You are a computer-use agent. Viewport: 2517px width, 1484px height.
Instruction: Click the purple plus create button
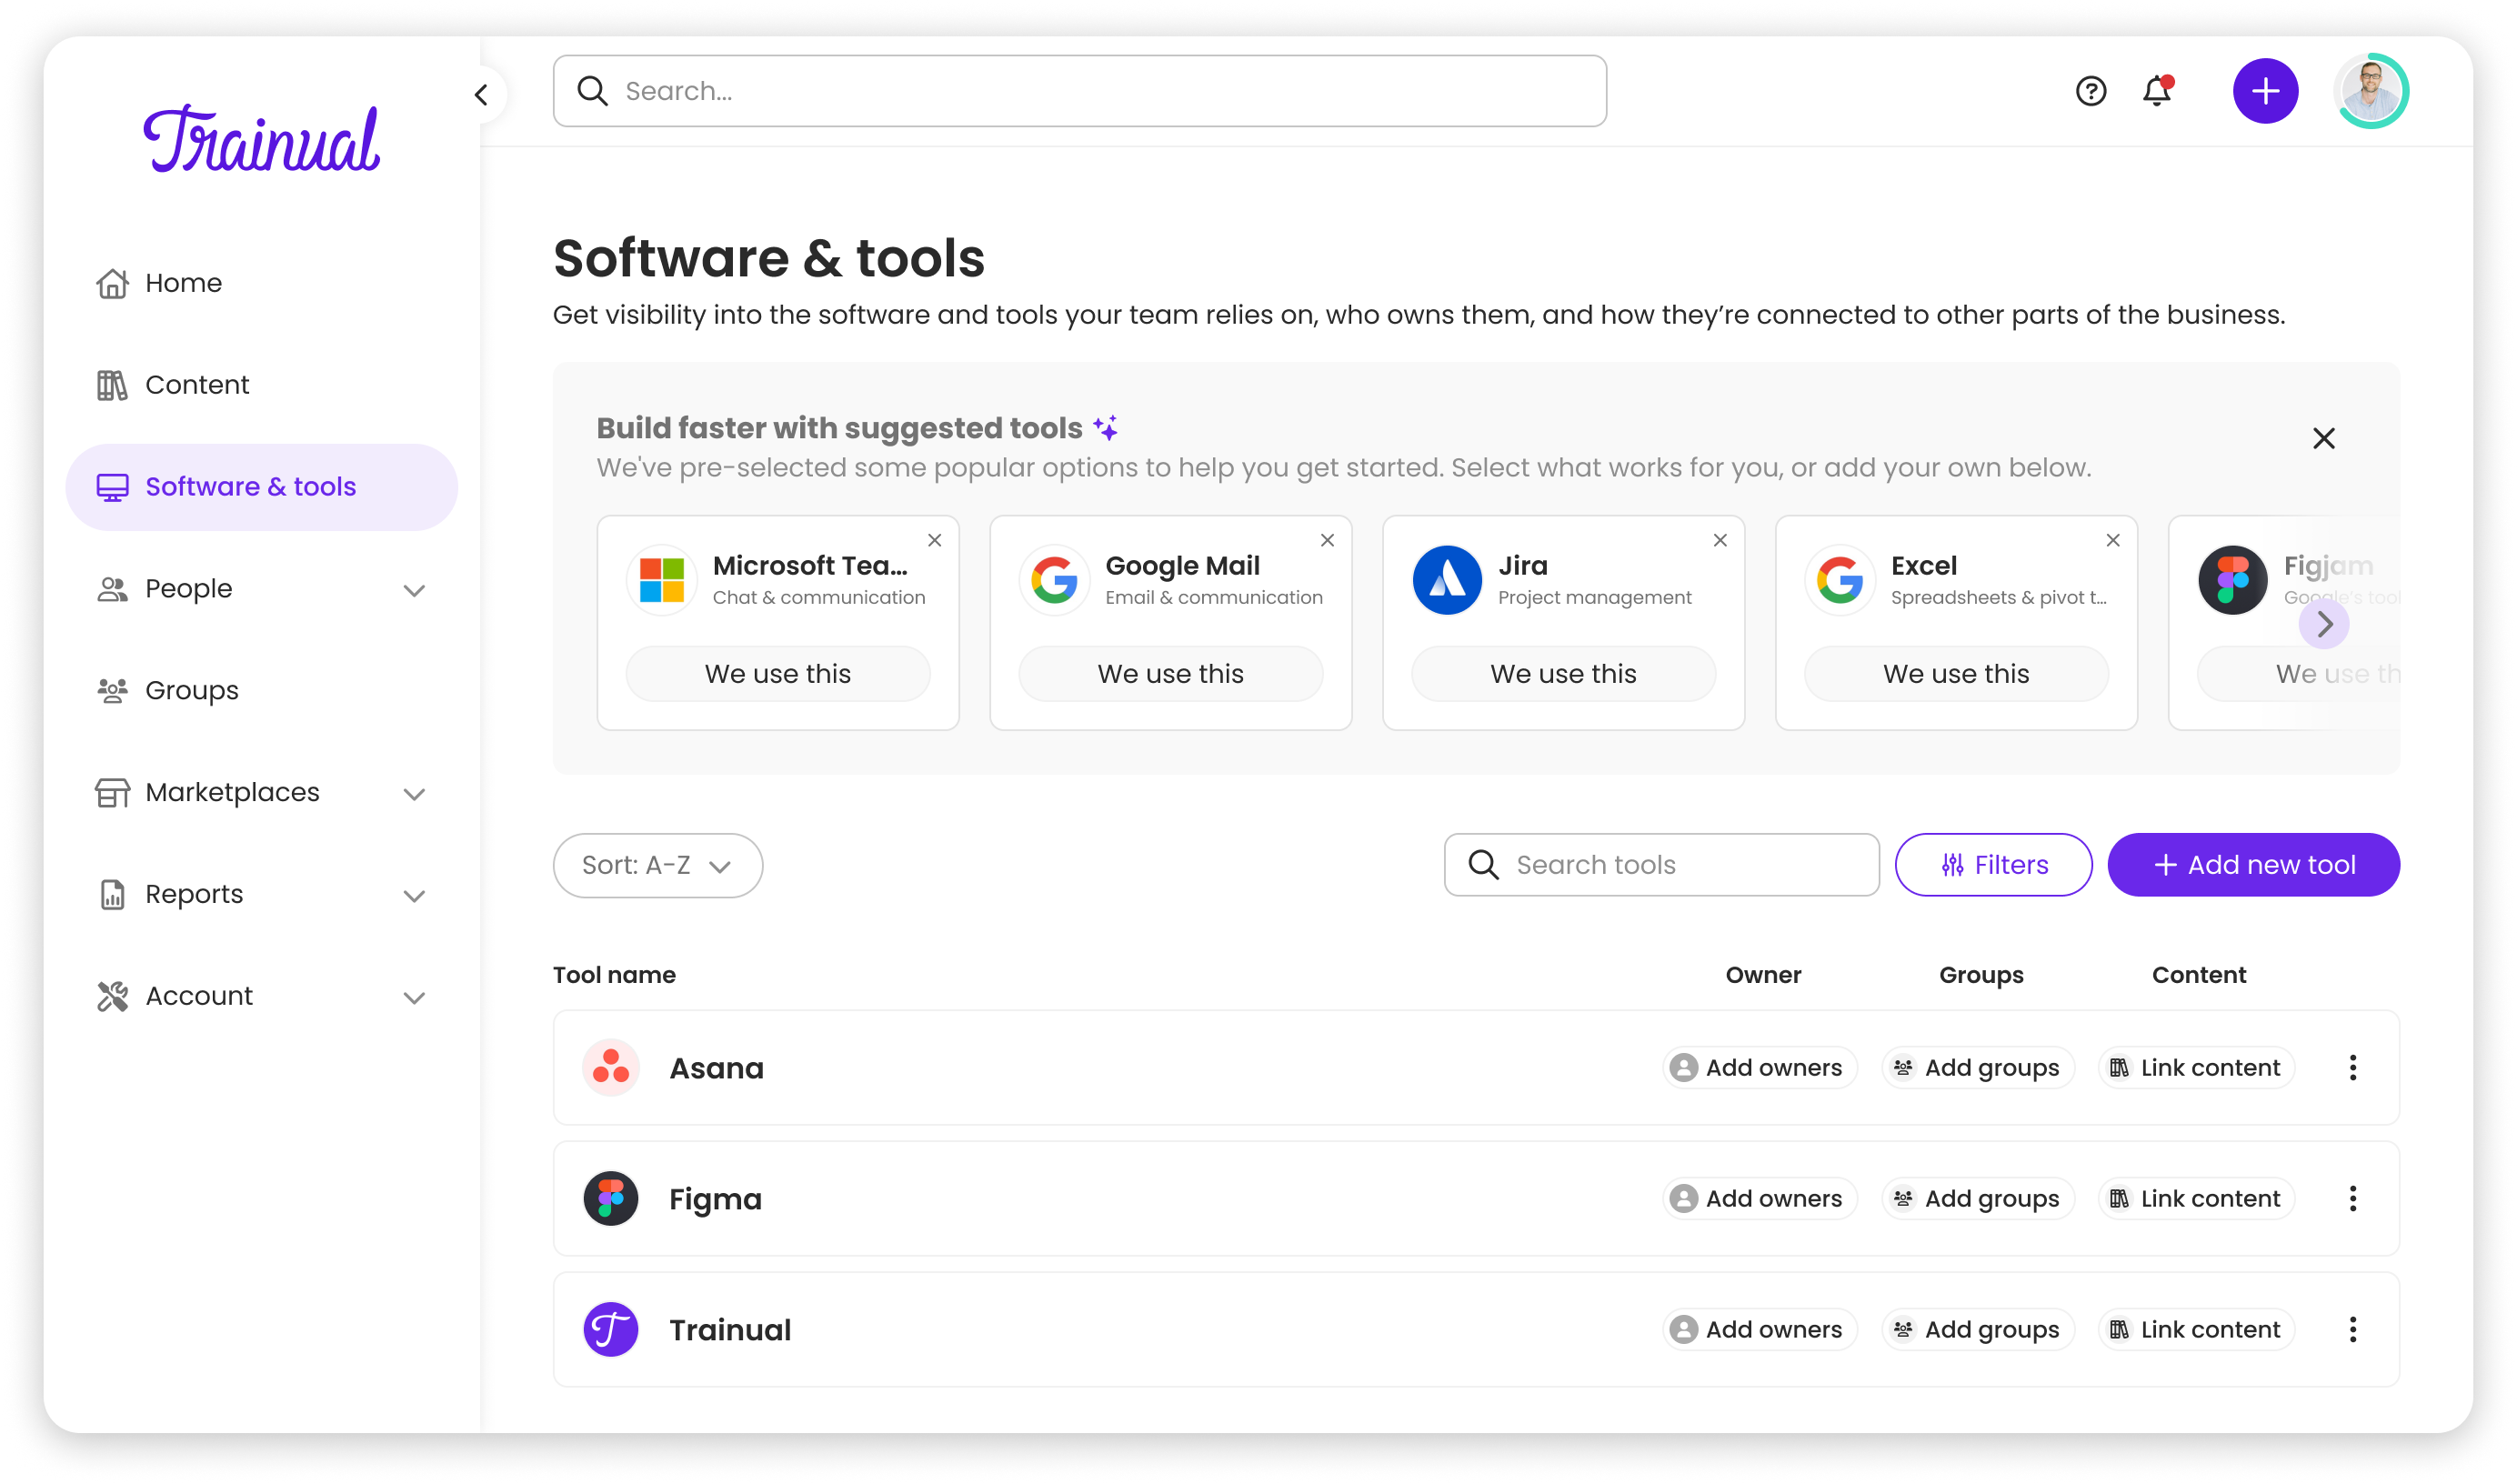click(x=2265, y=91)
